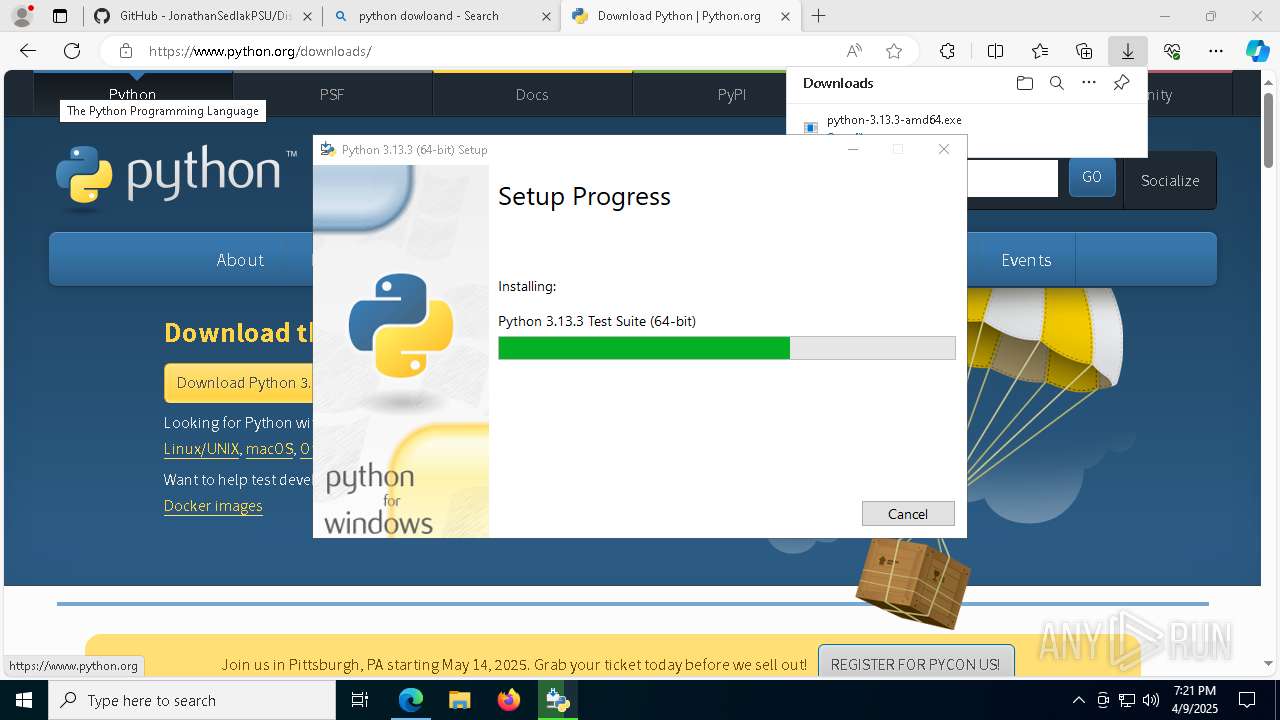Open Downloads folder icon in panel
Screen dimensions: 1280x720
[x=1025, y=83]
